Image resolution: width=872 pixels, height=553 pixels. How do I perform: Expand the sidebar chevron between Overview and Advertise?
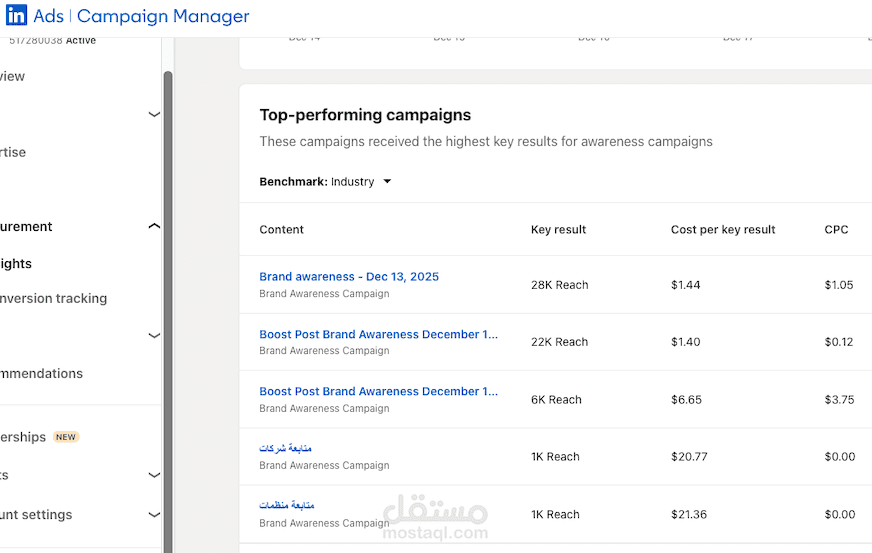pos(154,114)
